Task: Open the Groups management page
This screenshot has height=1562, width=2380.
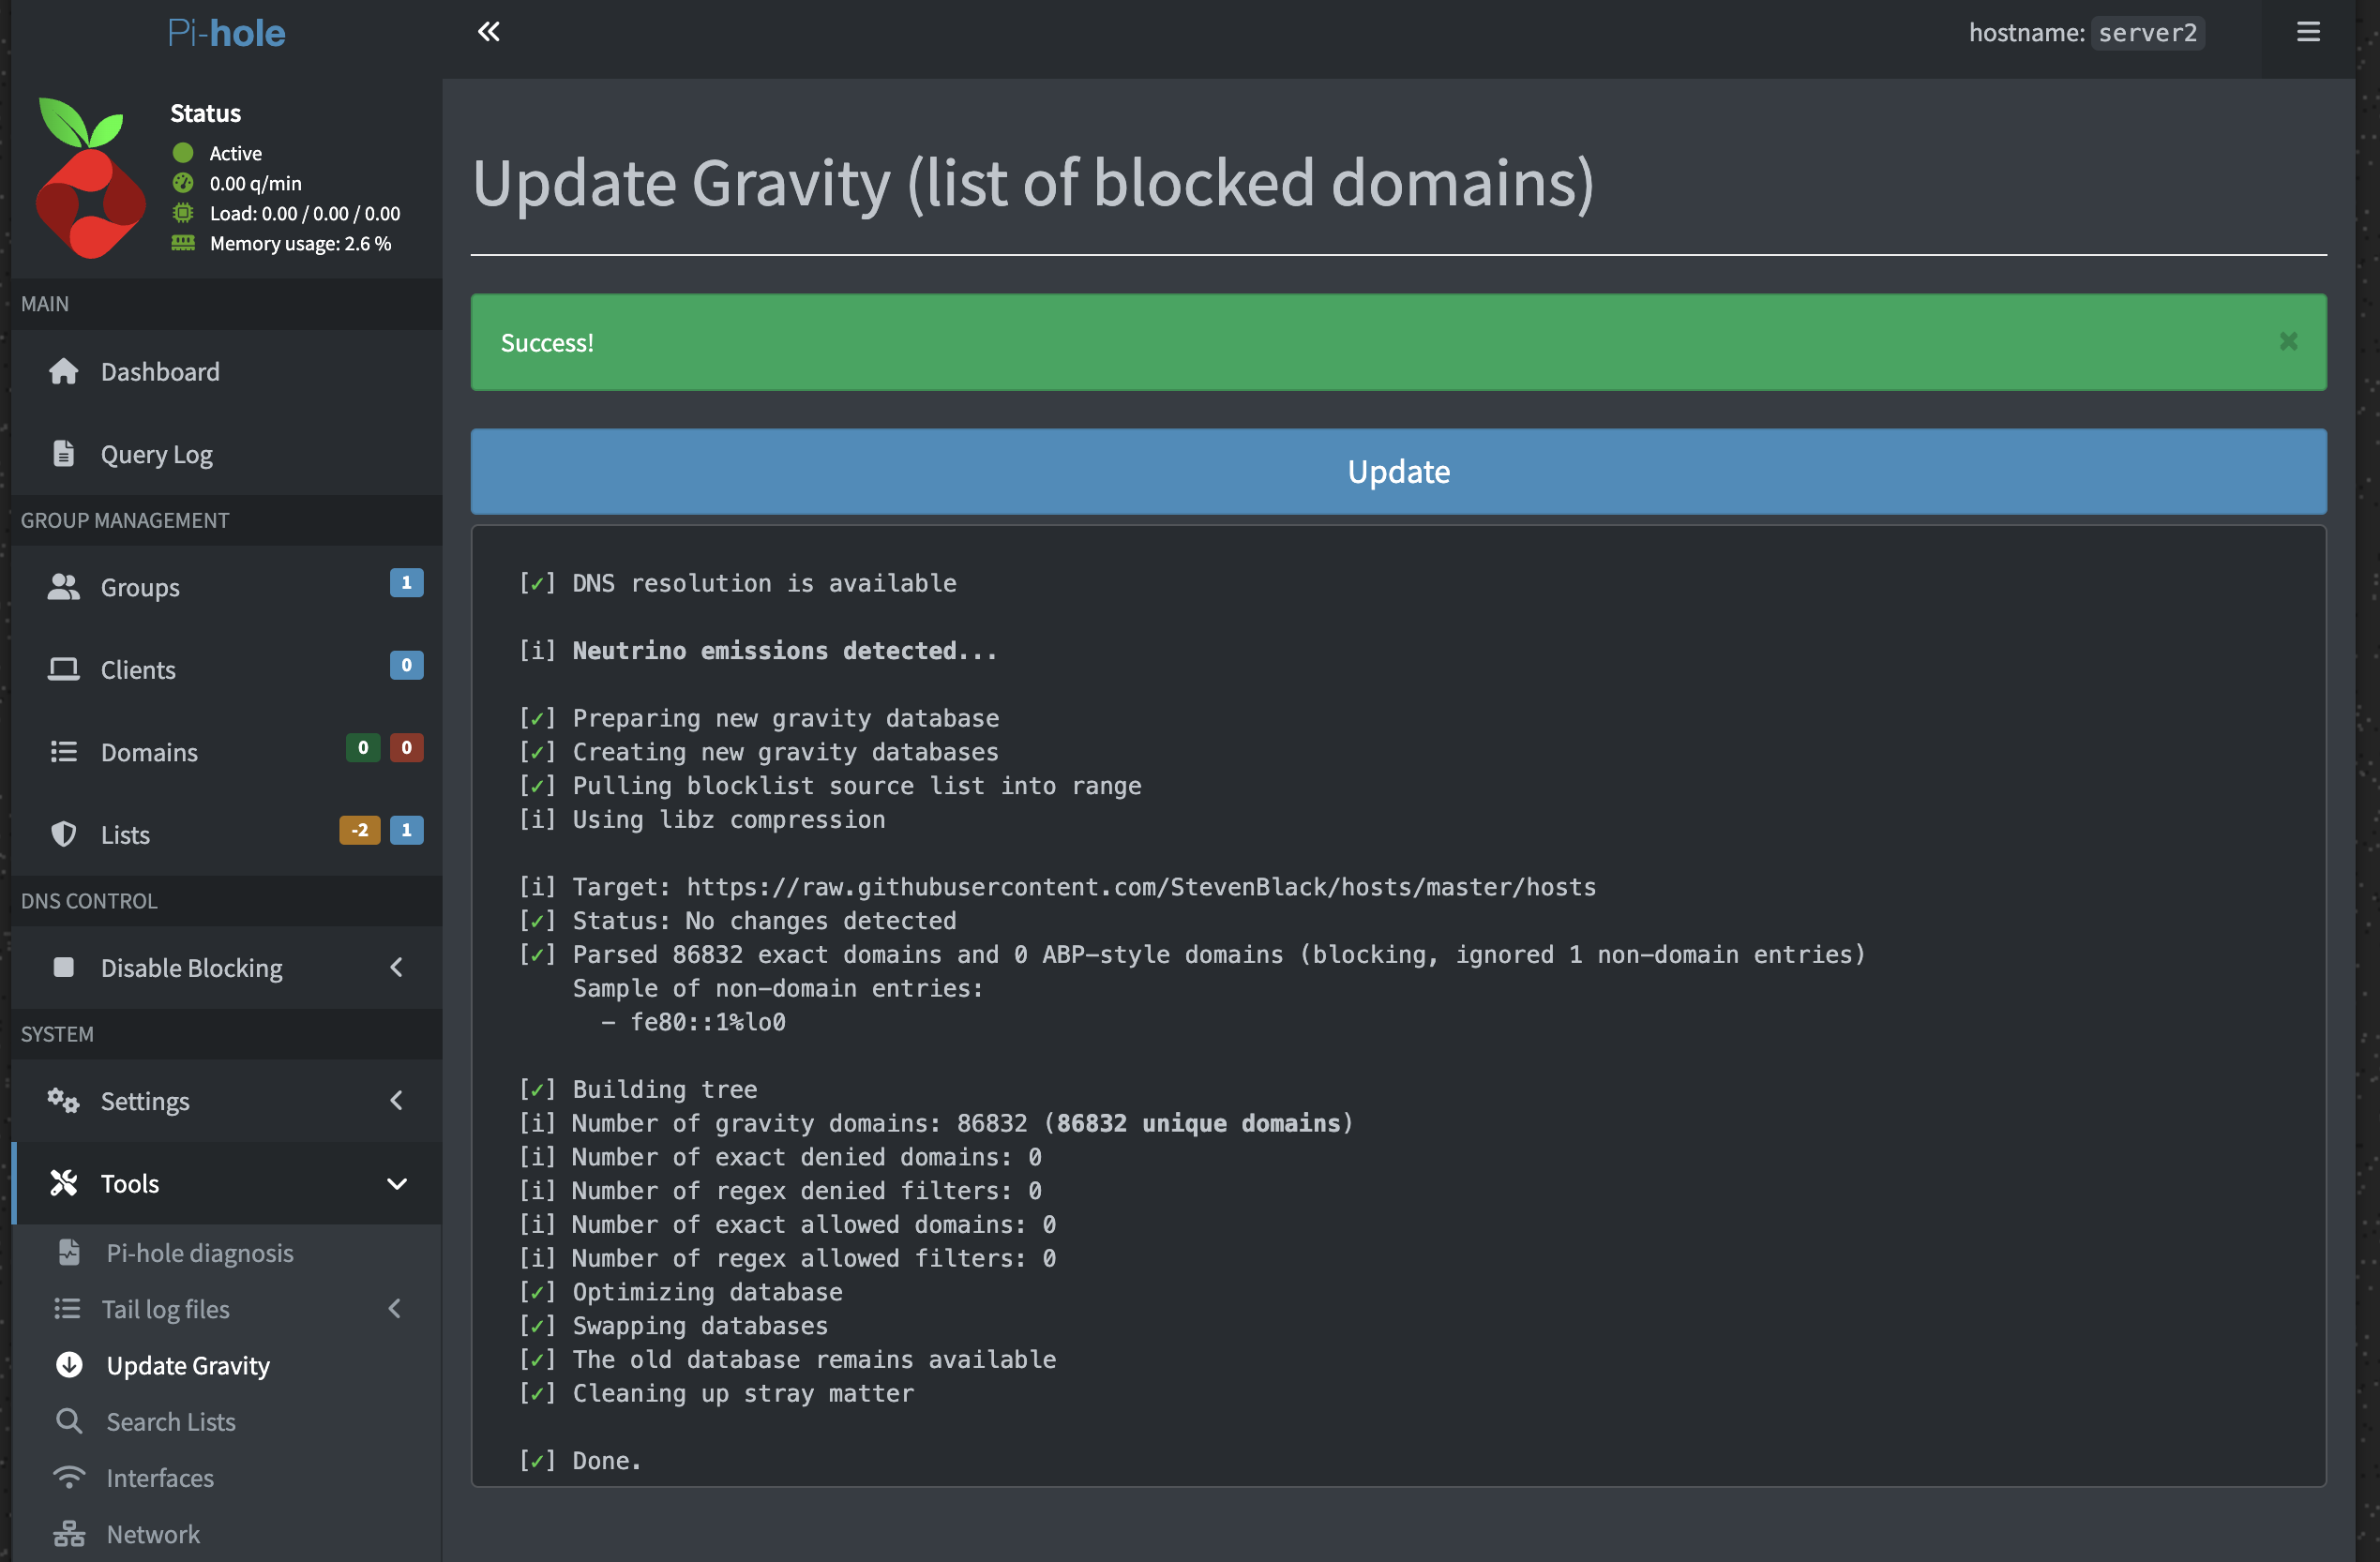Action: 140,587
